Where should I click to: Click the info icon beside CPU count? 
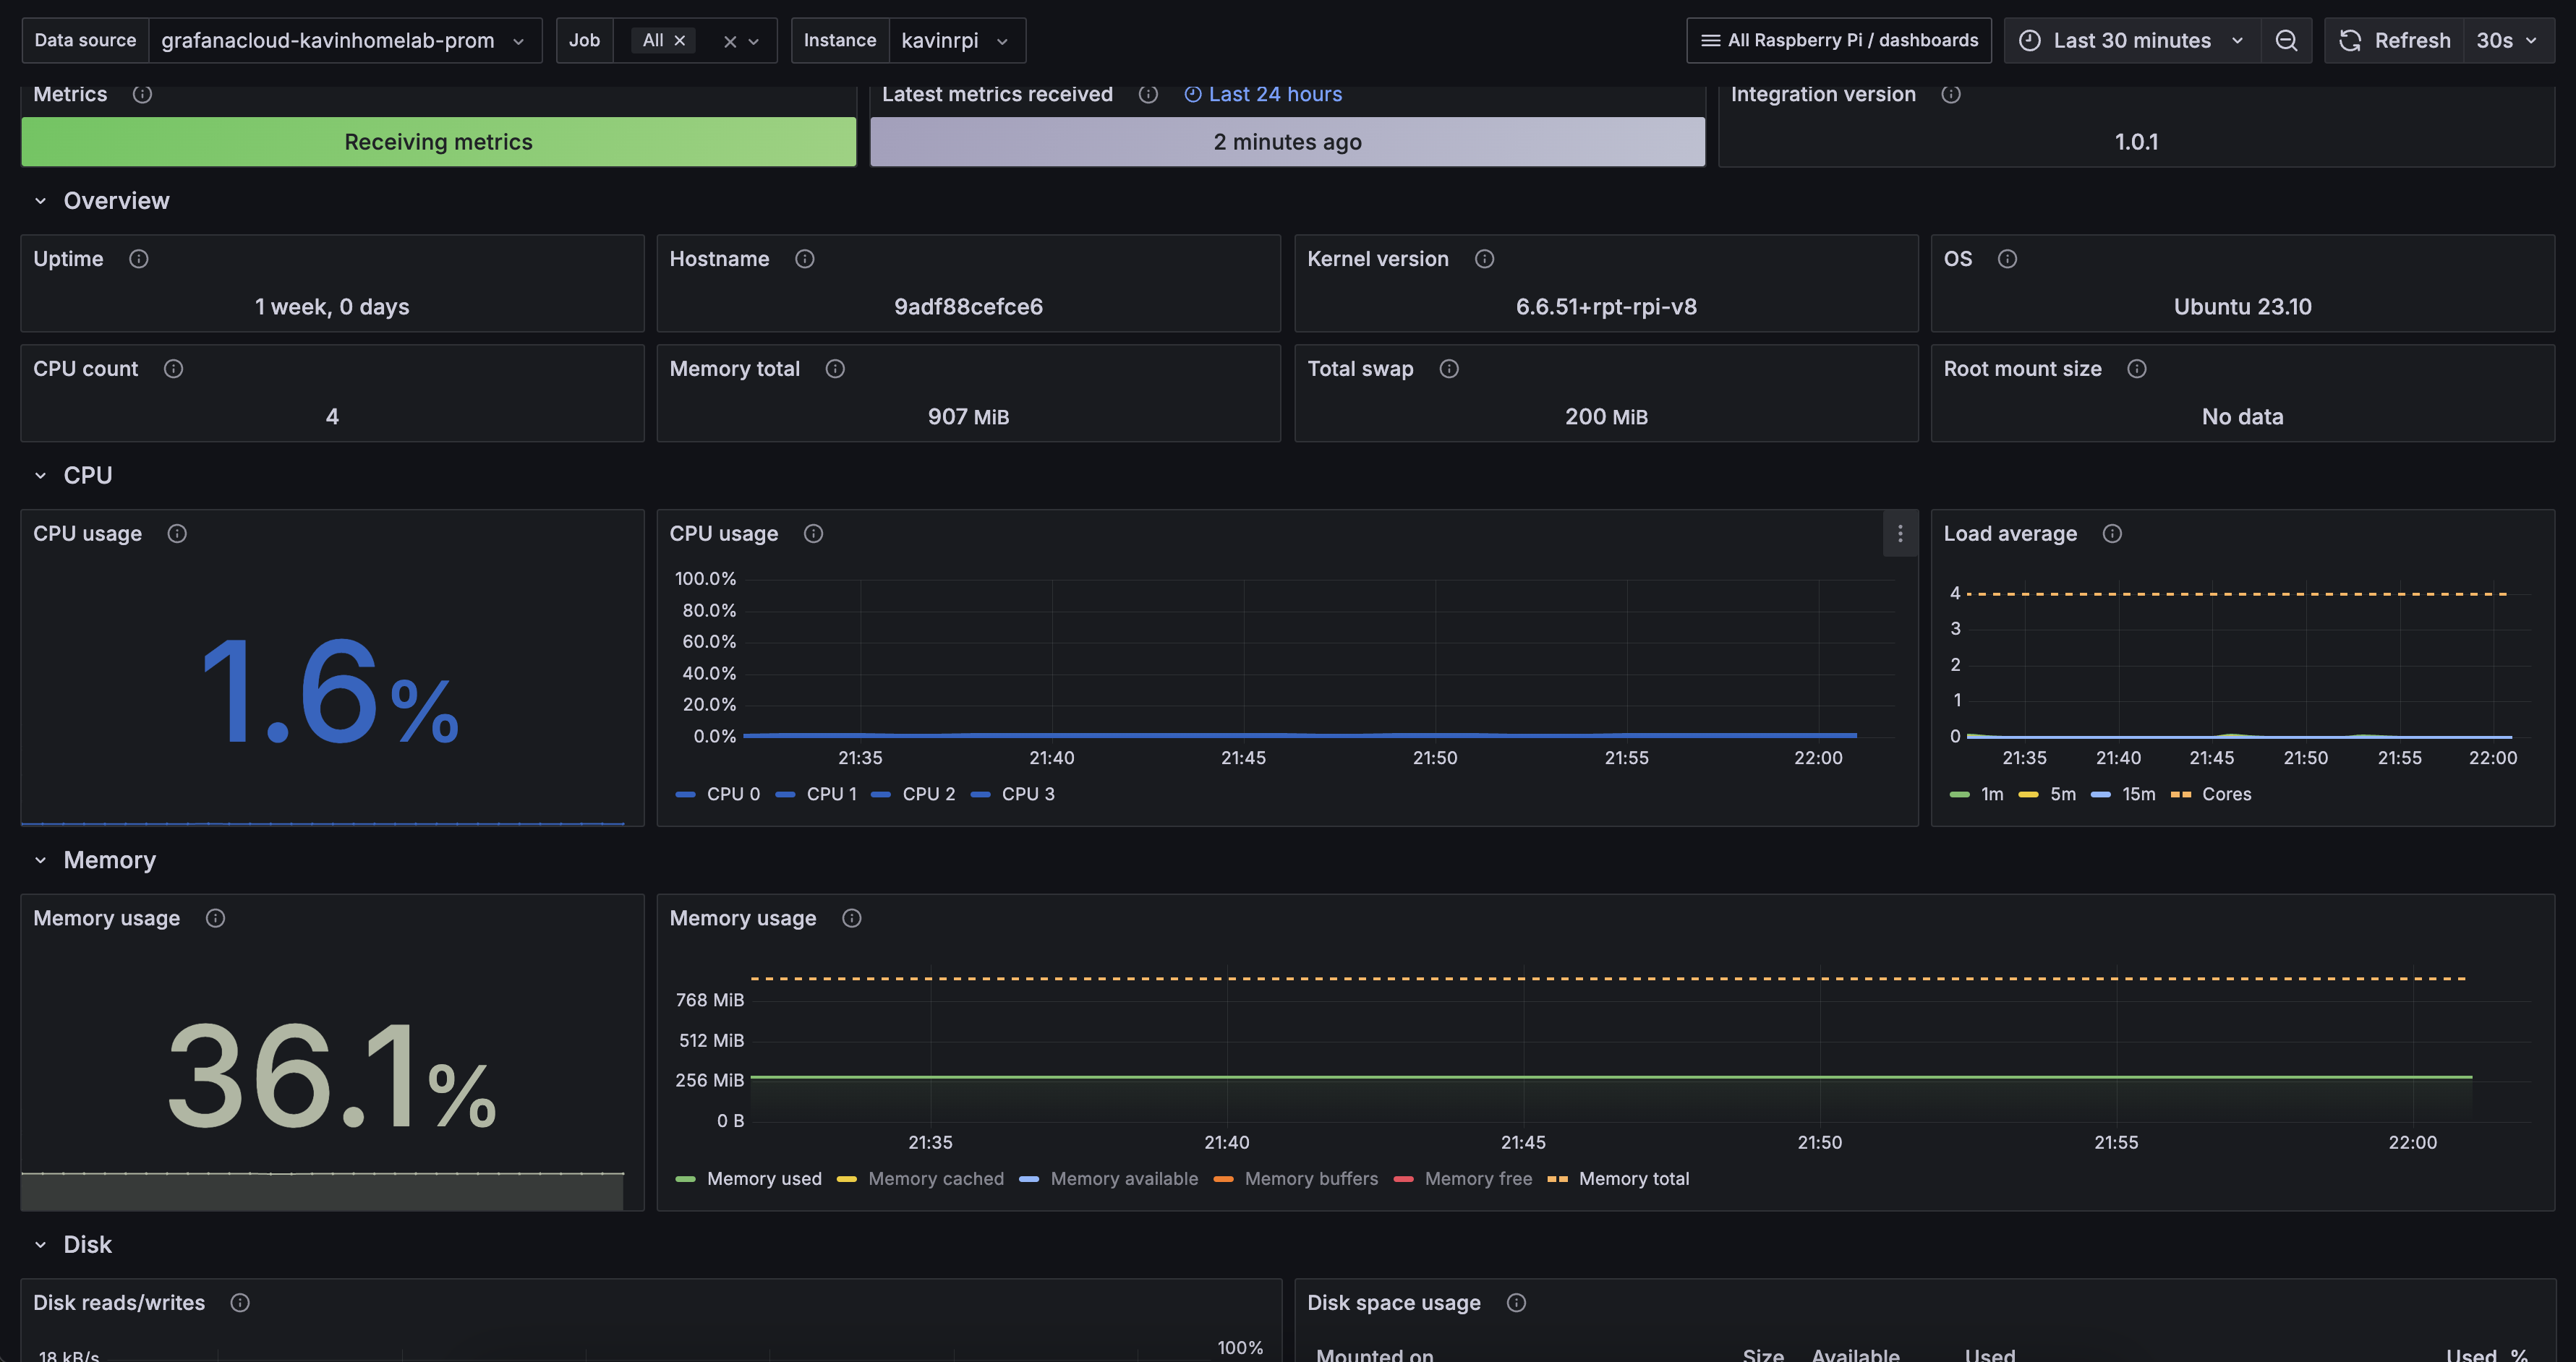pyautogui.click(x=174, y=369)
